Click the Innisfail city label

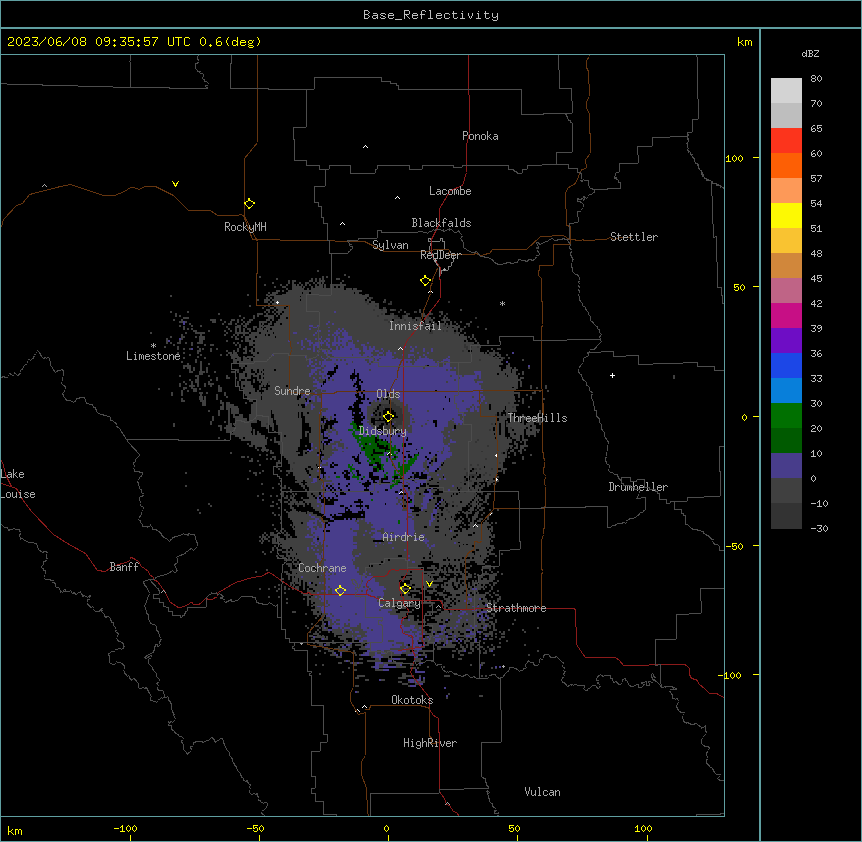pyautogui.click(x=415, y=326)
